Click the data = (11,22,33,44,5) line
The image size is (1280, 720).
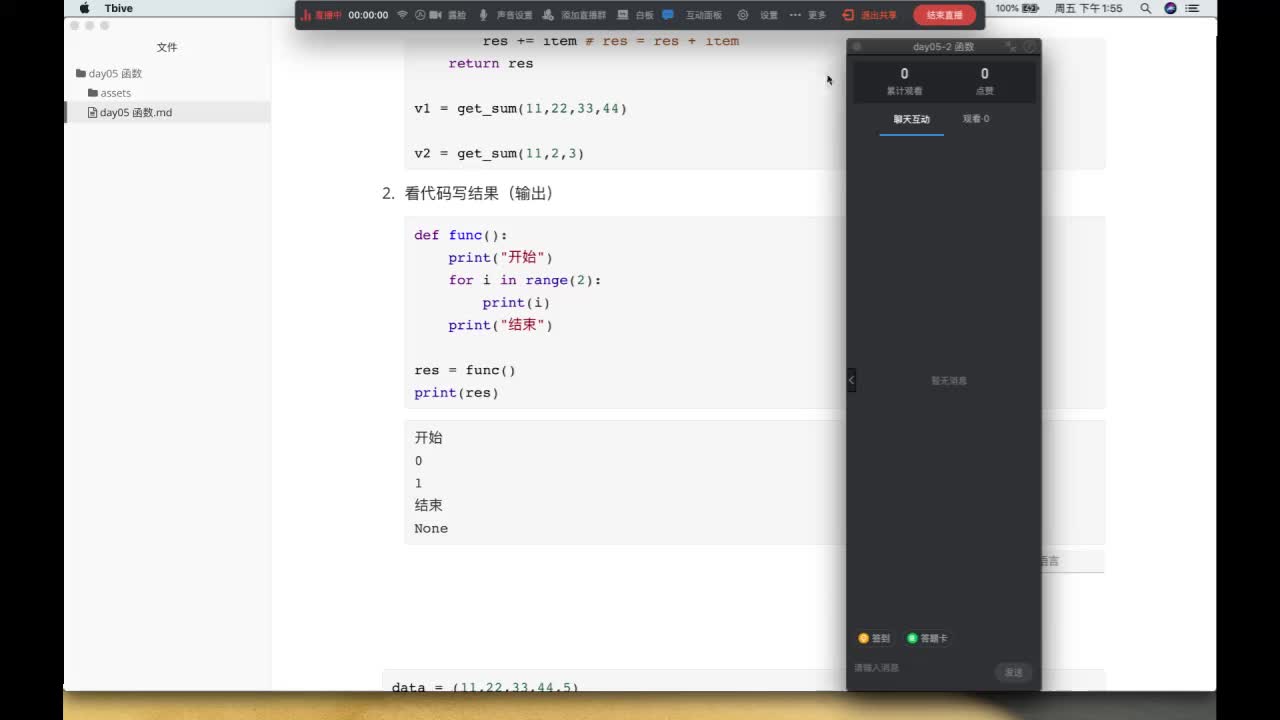(x=485, y=686)
